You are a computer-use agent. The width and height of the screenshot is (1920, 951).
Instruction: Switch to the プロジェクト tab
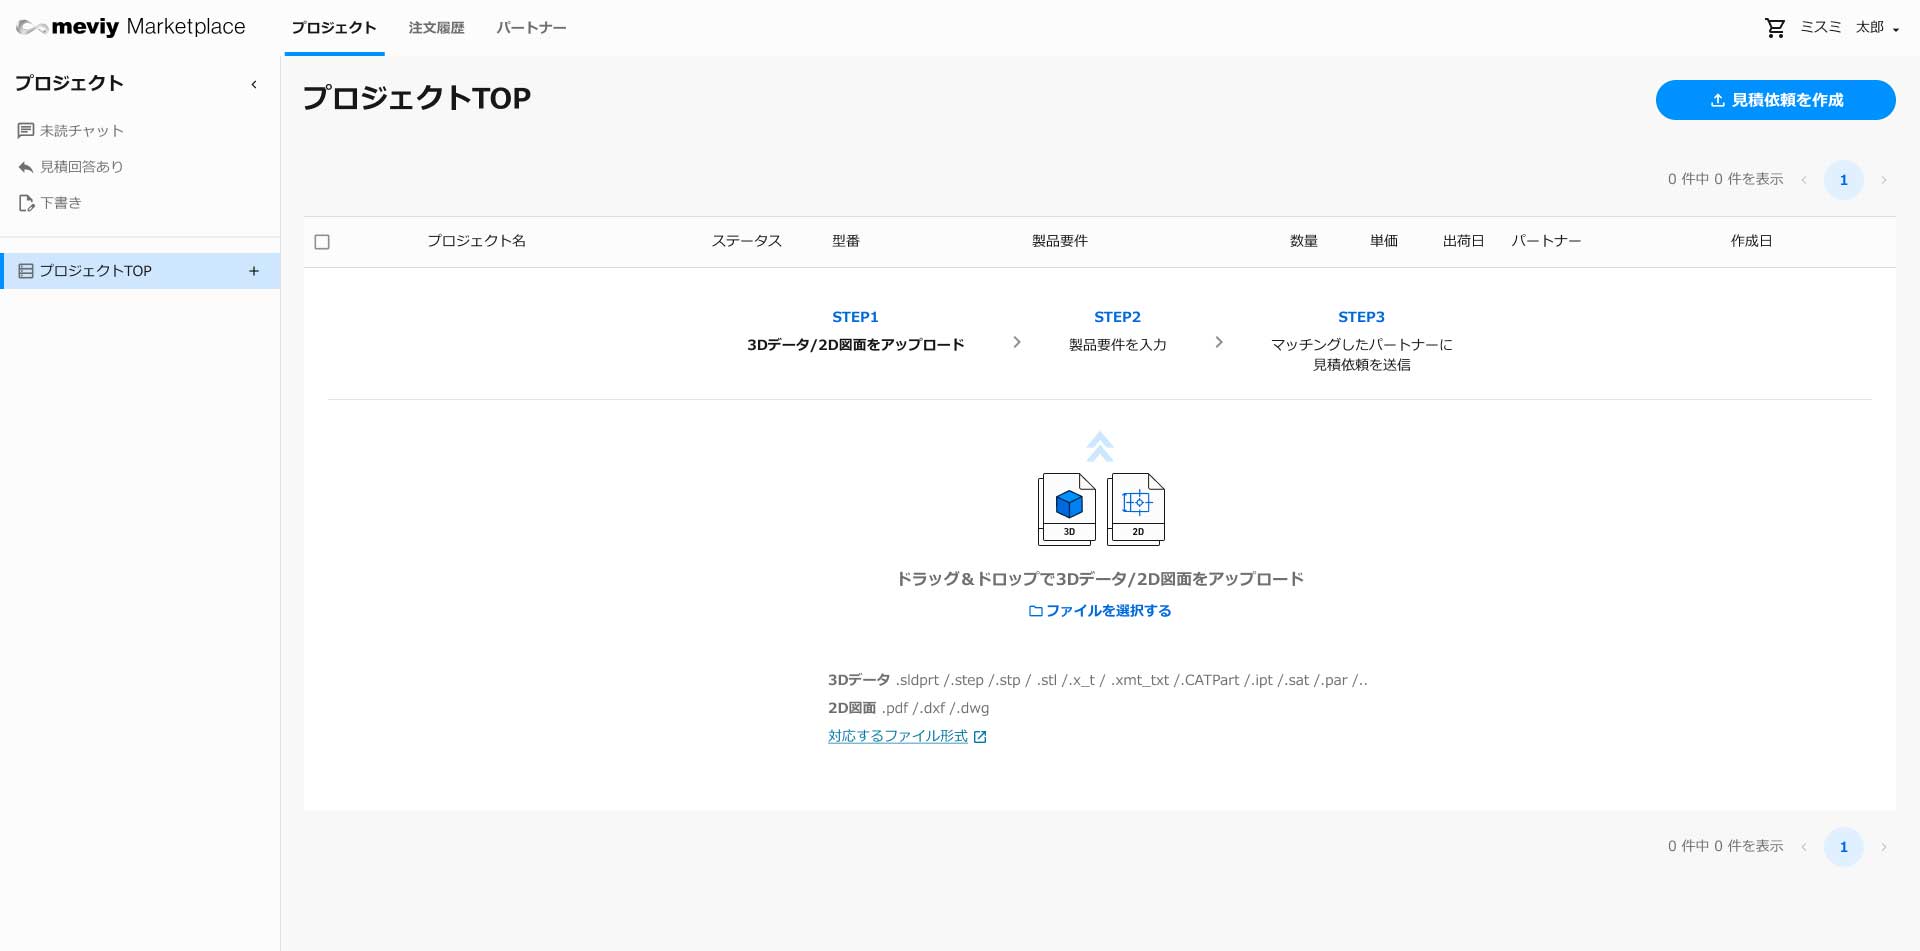[x=334, y=28]
